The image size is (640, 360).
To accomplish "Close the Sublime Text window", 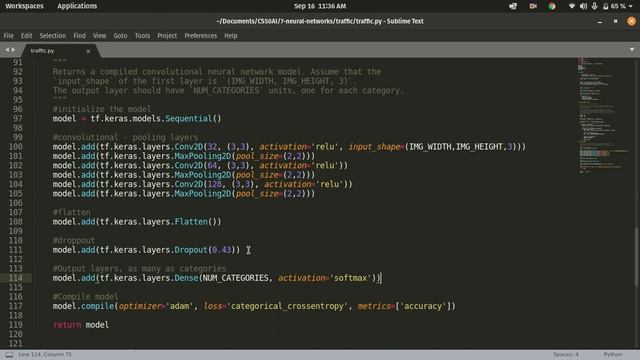I will click(631, 21).
